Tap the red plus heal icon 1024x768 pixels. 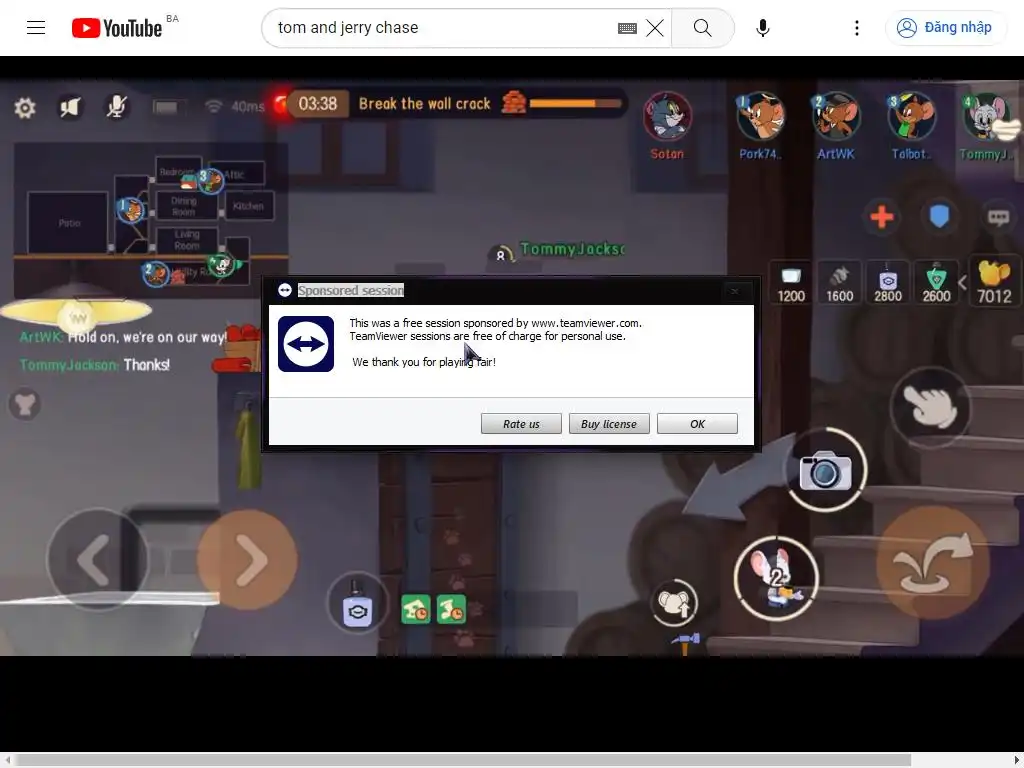[882, 217]
